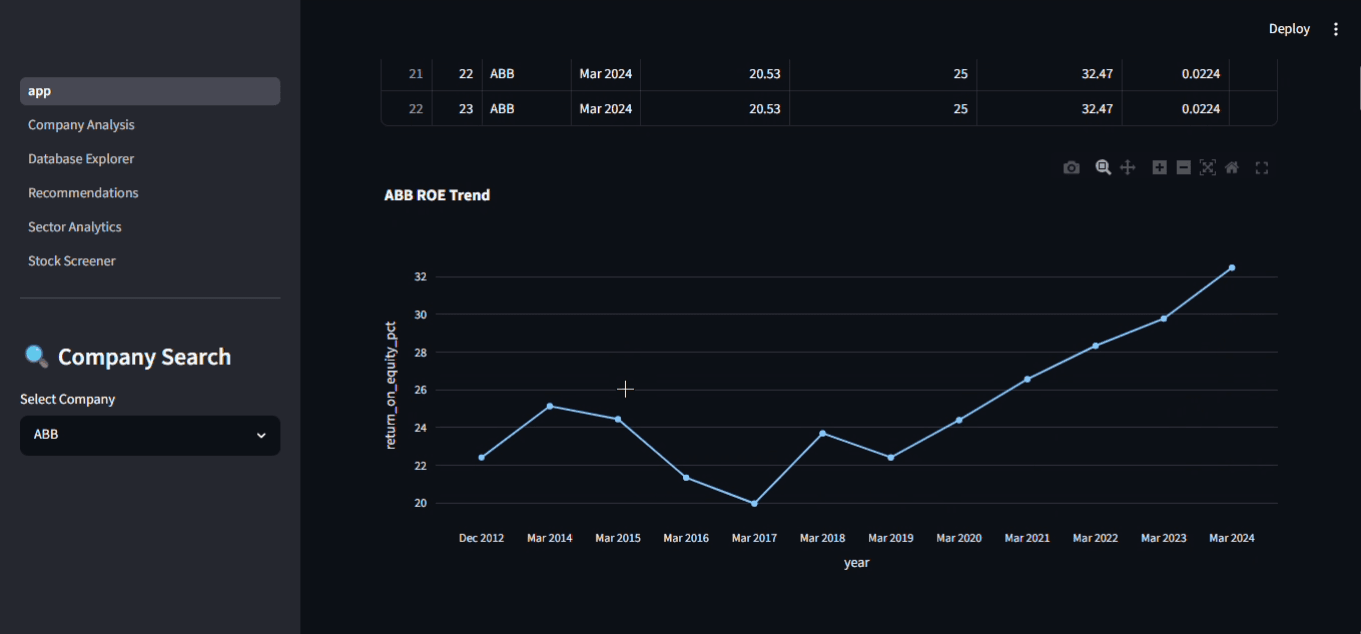Click the Mar 2018 data point
1361x634 pixels.
coord(822,433)
